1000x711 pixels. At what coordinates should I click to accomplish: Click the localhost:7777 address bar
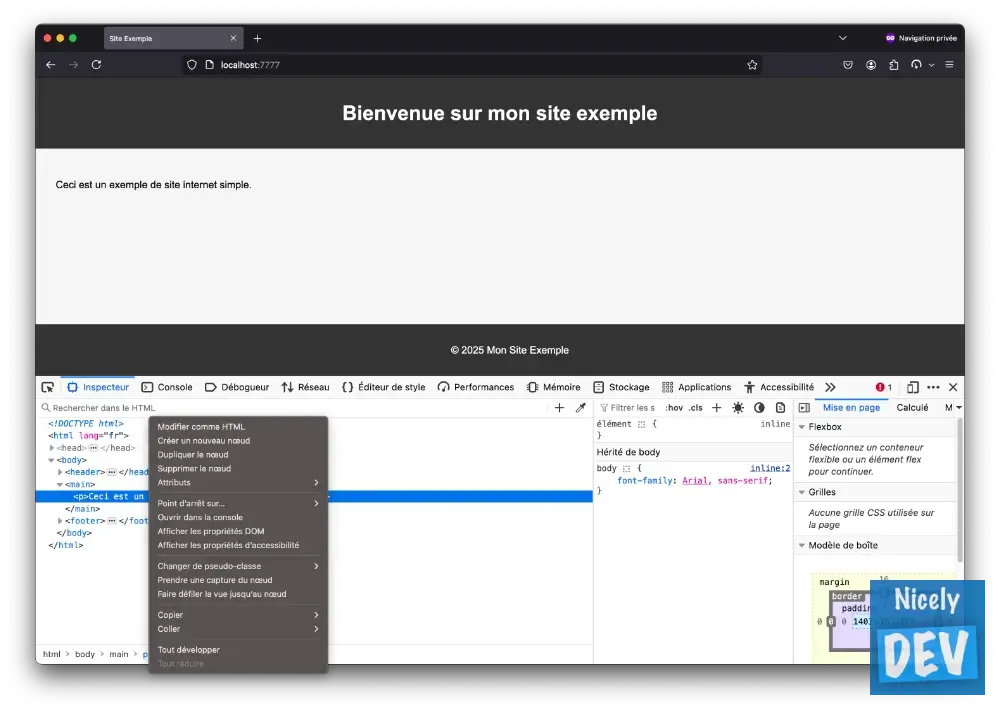click(x=472, y=64)
